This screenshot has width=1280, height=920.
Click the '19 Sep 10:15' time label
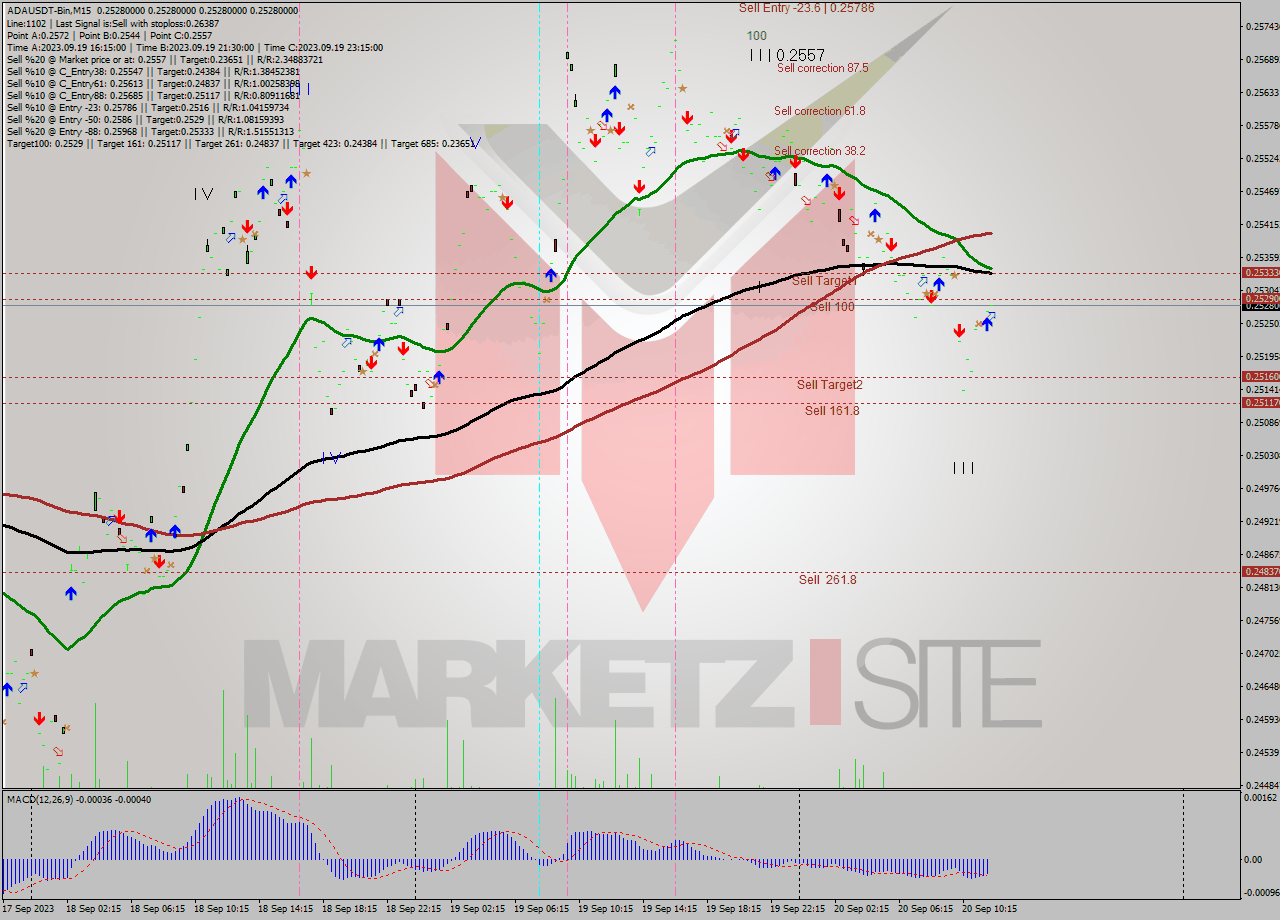606,909
